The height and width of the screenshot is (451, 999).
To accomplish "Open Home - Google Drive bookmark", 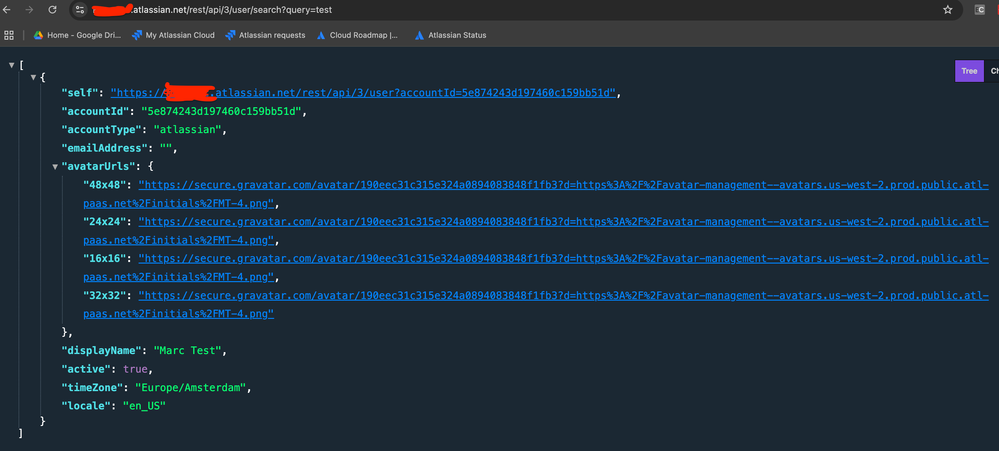I will (x=77, y=35).
